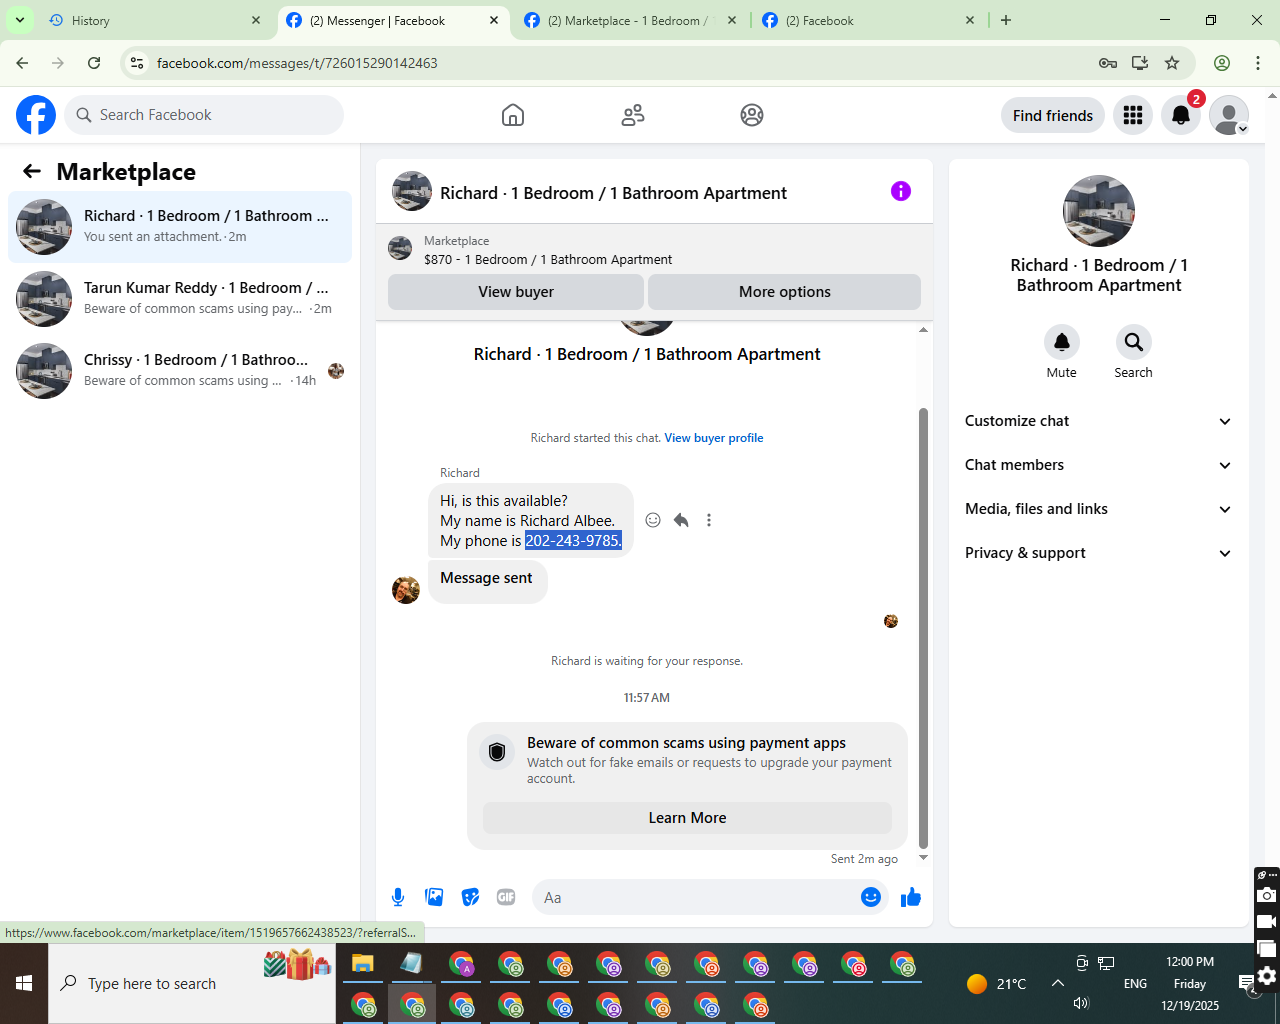Open Chrome profile icon
This screenshot has width=1280, height=1024.
tap(1222, 63)
